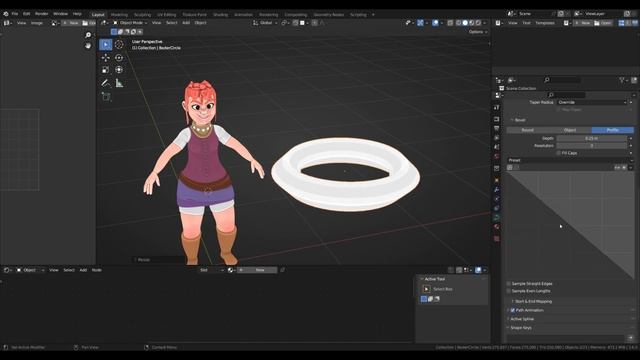Adjust the bevel Resolution slider

[x=591, y=146]
